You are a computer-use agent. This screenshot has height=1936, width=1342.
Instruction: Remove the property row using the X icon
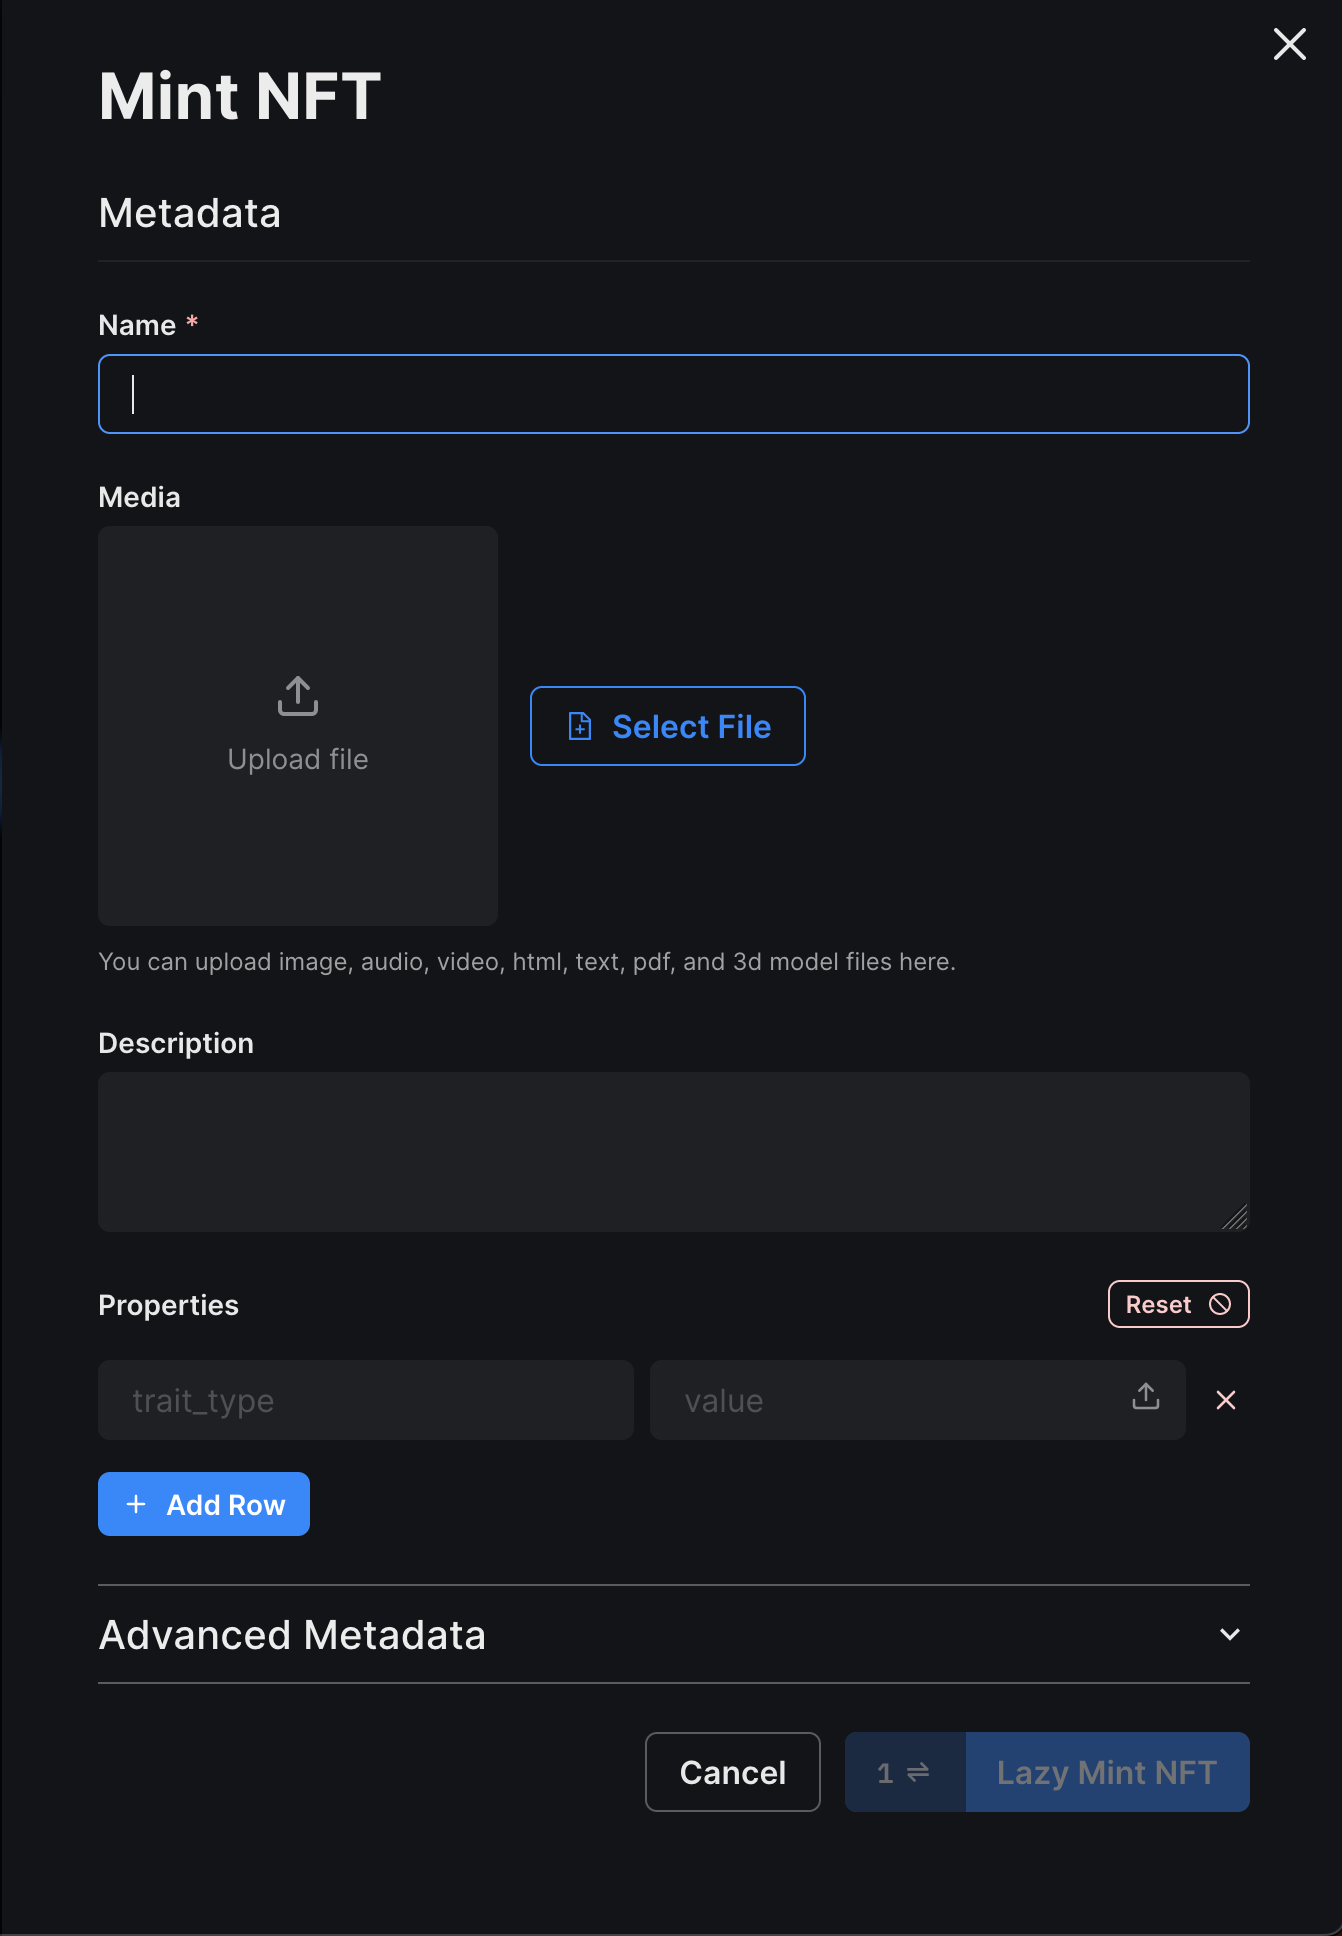click(1226, 1400)
